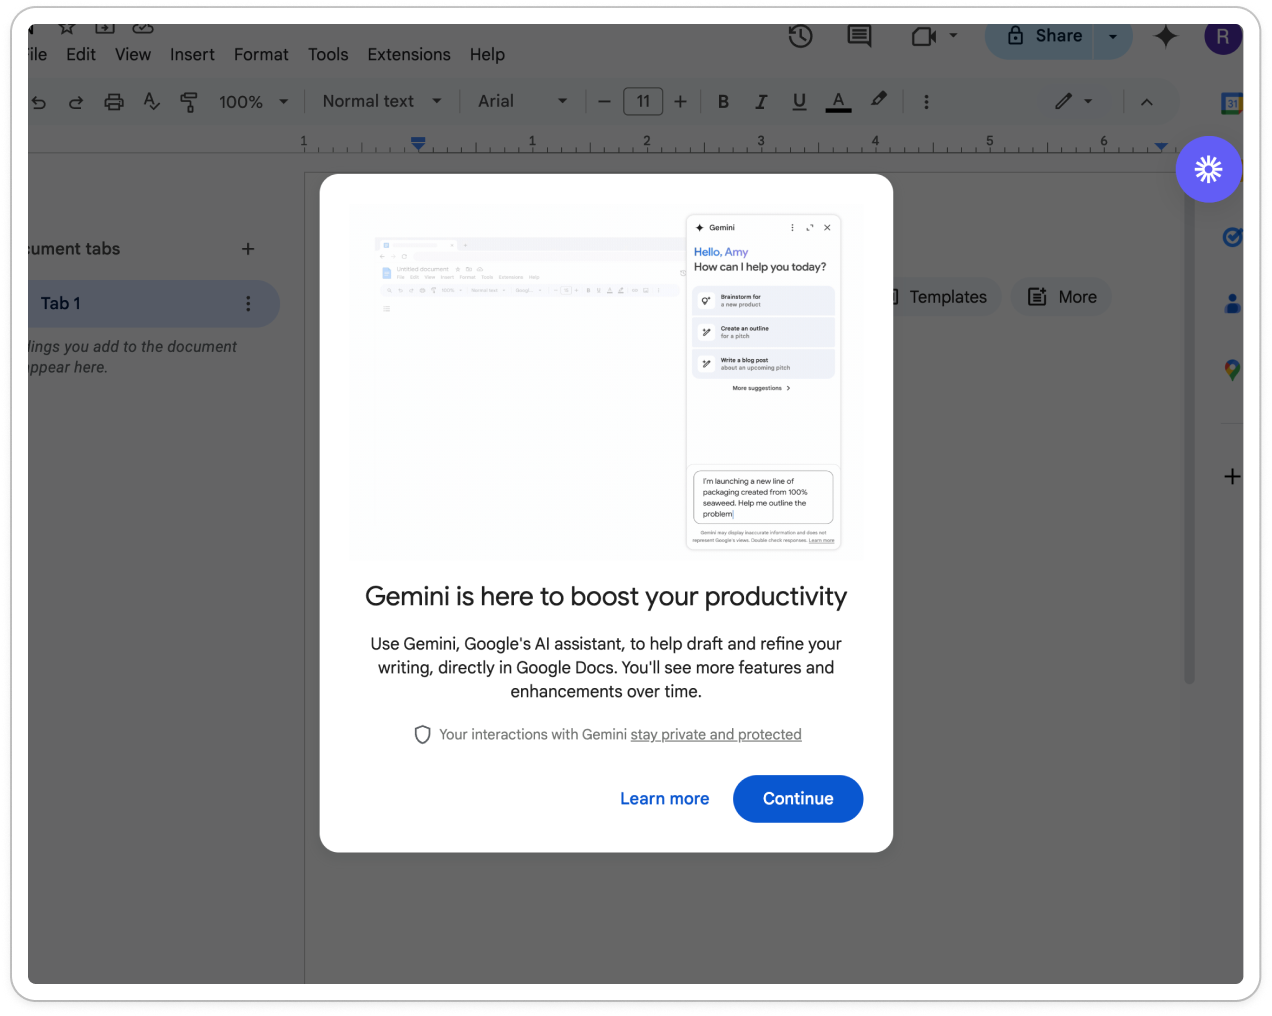Click the font size 11 field

643,101
